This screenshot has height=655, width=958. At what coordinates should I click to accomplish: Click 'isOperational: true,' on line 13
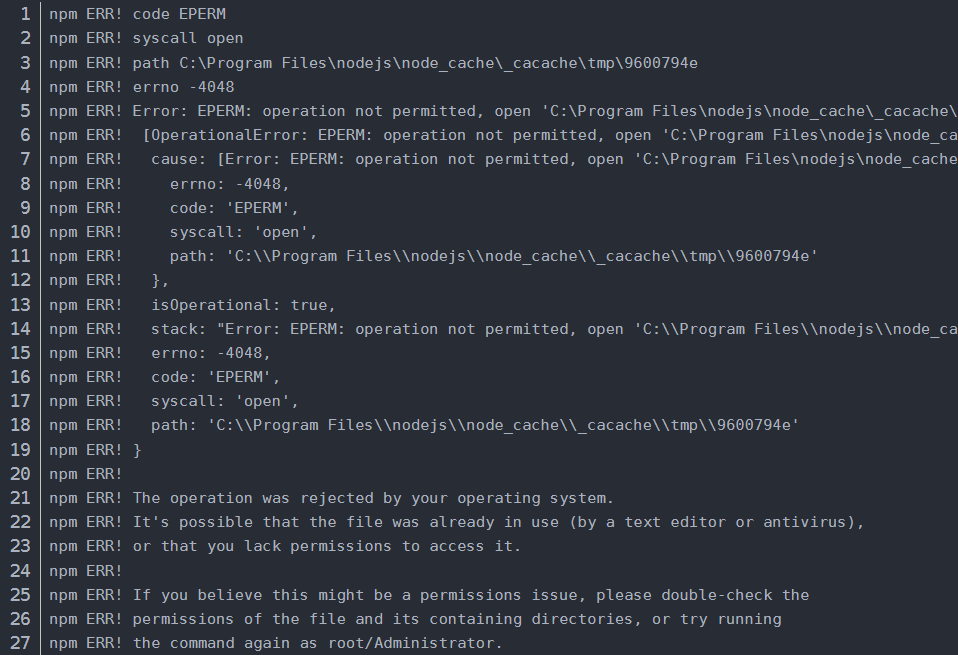[x=243, y=304]
